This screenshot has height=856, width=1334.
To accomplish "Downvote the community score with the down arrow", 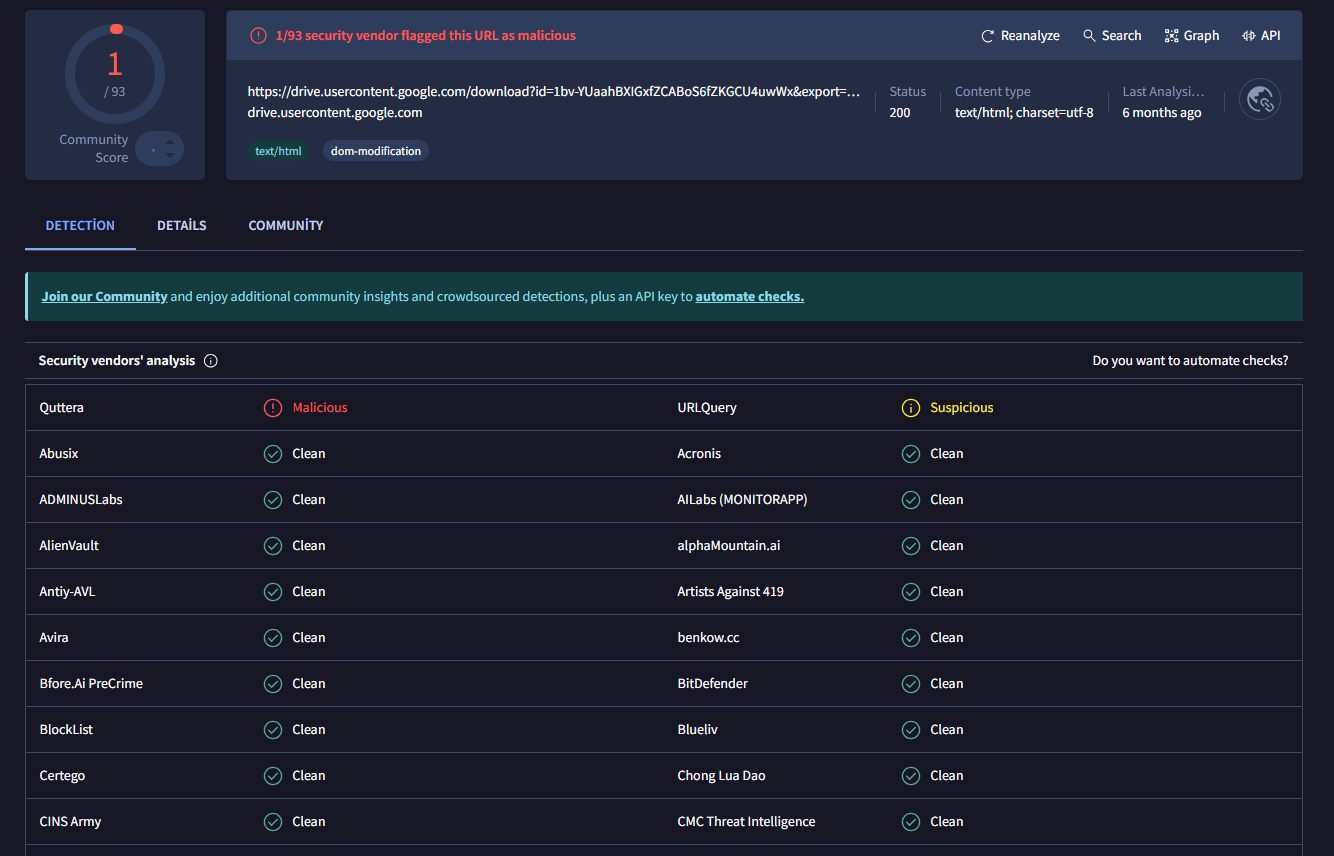I will pos(170,155).
